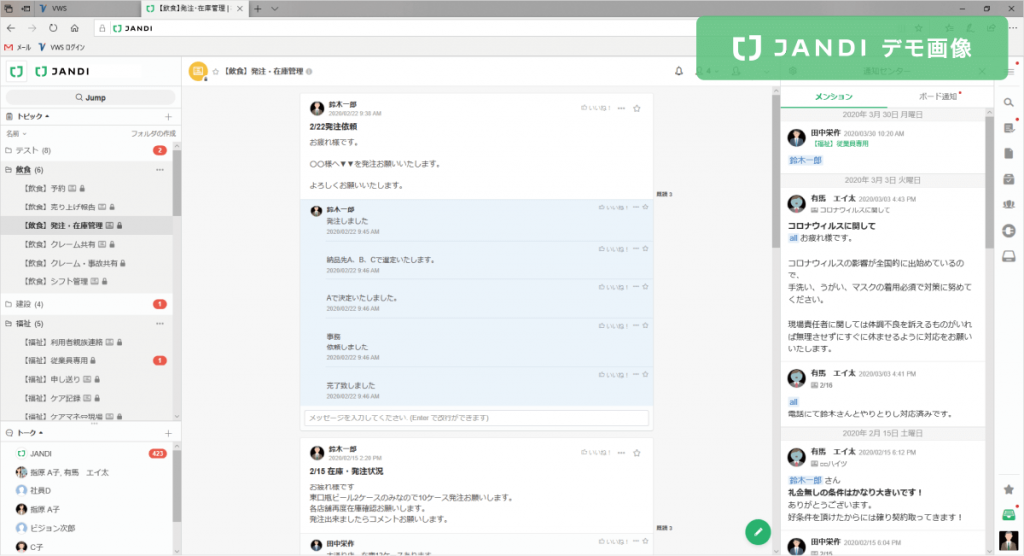Star the 発注しました comment
The width and height of the screenshot is (1024, 556).
pos(645,208)
